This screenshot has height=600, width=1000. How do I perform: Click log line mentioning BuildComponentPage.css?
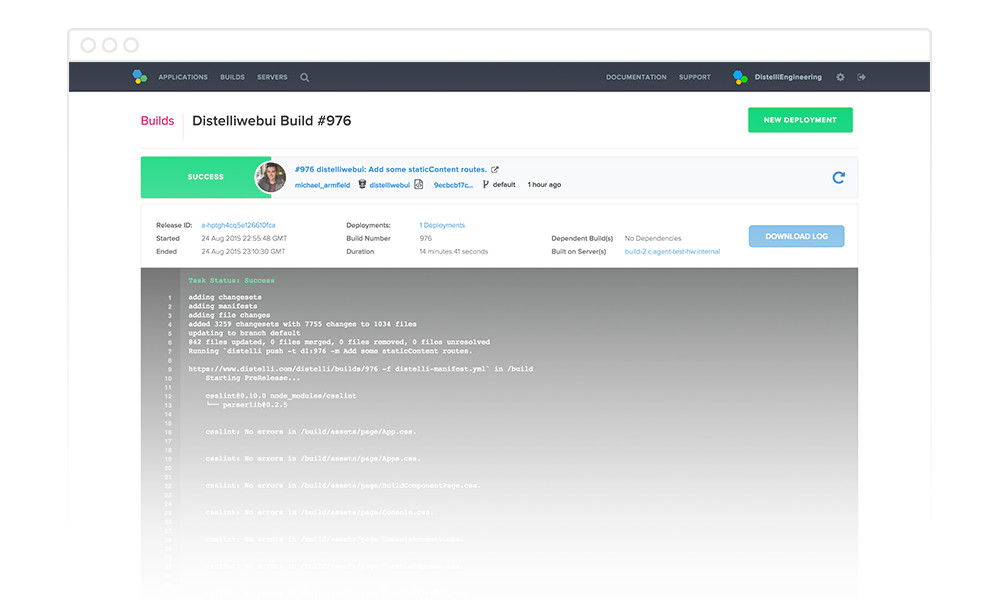pos(343,485)
